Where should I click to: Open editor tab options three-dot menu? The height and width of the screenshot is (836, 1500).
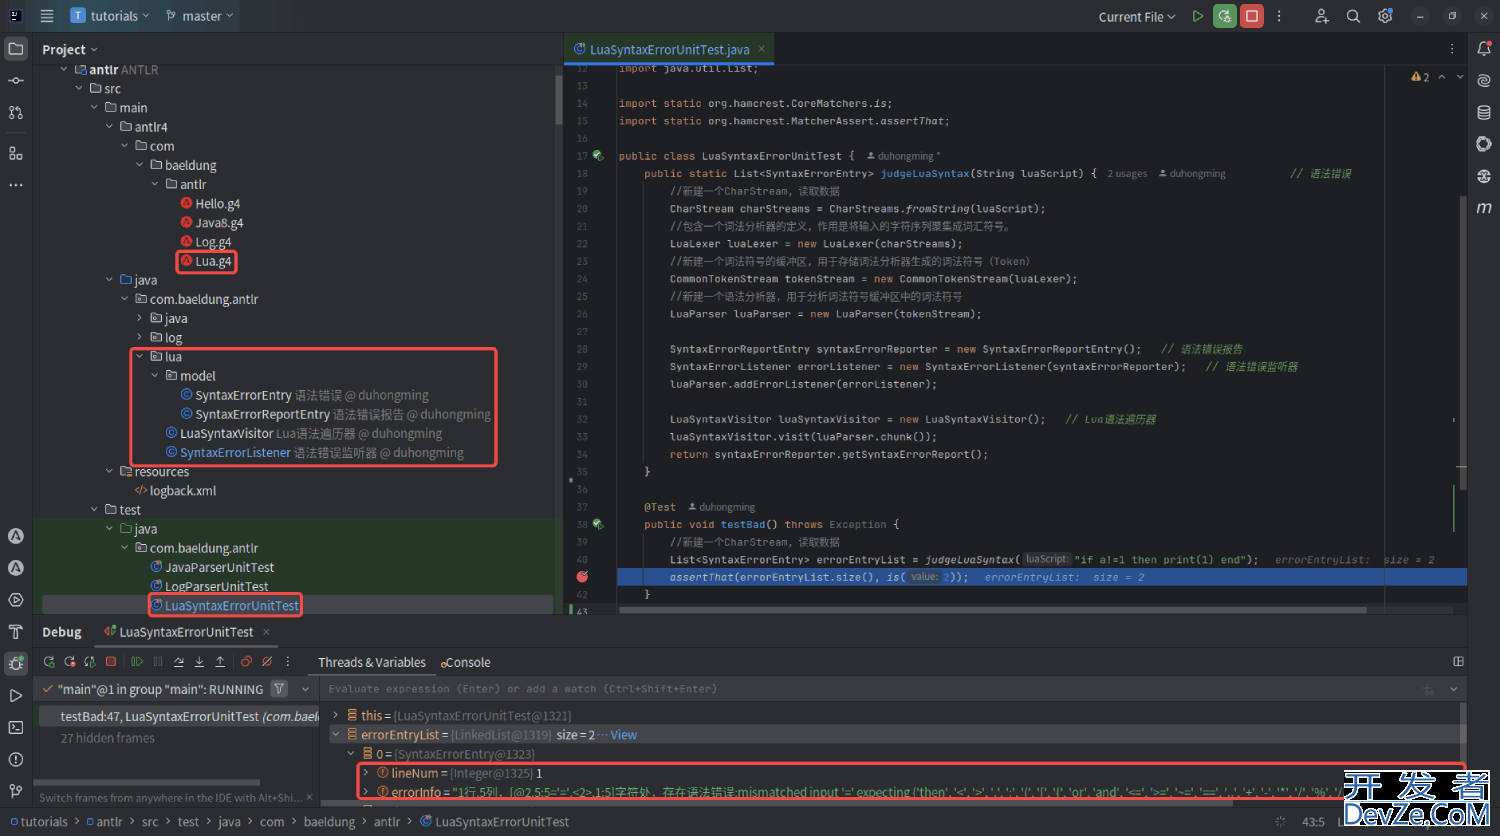pyautogui.click(x=1452, y=49)
